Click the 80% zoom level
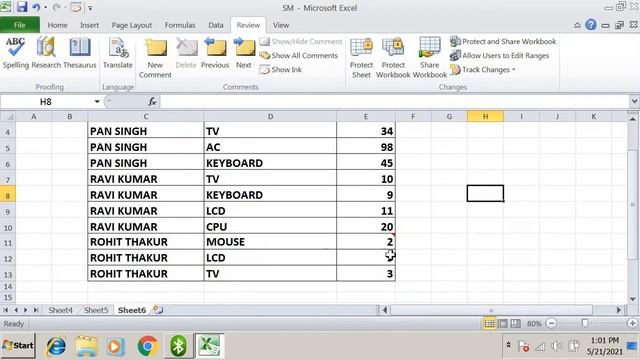Viewport: 640px width, 360px height. coord(534,324)
